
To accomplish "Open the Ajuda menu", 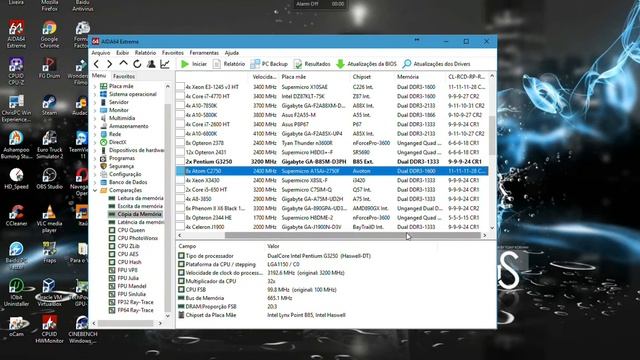I will 231,53.
